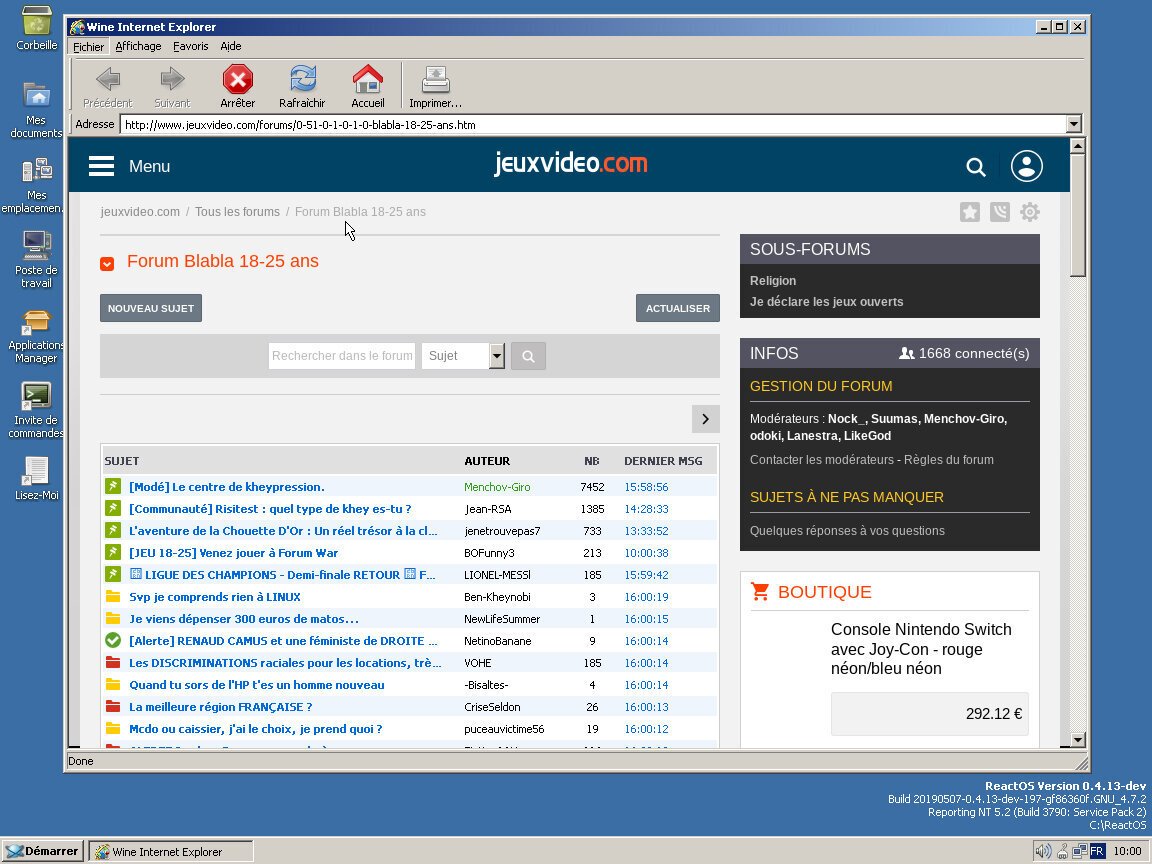Expand the address bar dropdown arrow
This screenshot has height=864, width=1152.
tap(1073, 125)
